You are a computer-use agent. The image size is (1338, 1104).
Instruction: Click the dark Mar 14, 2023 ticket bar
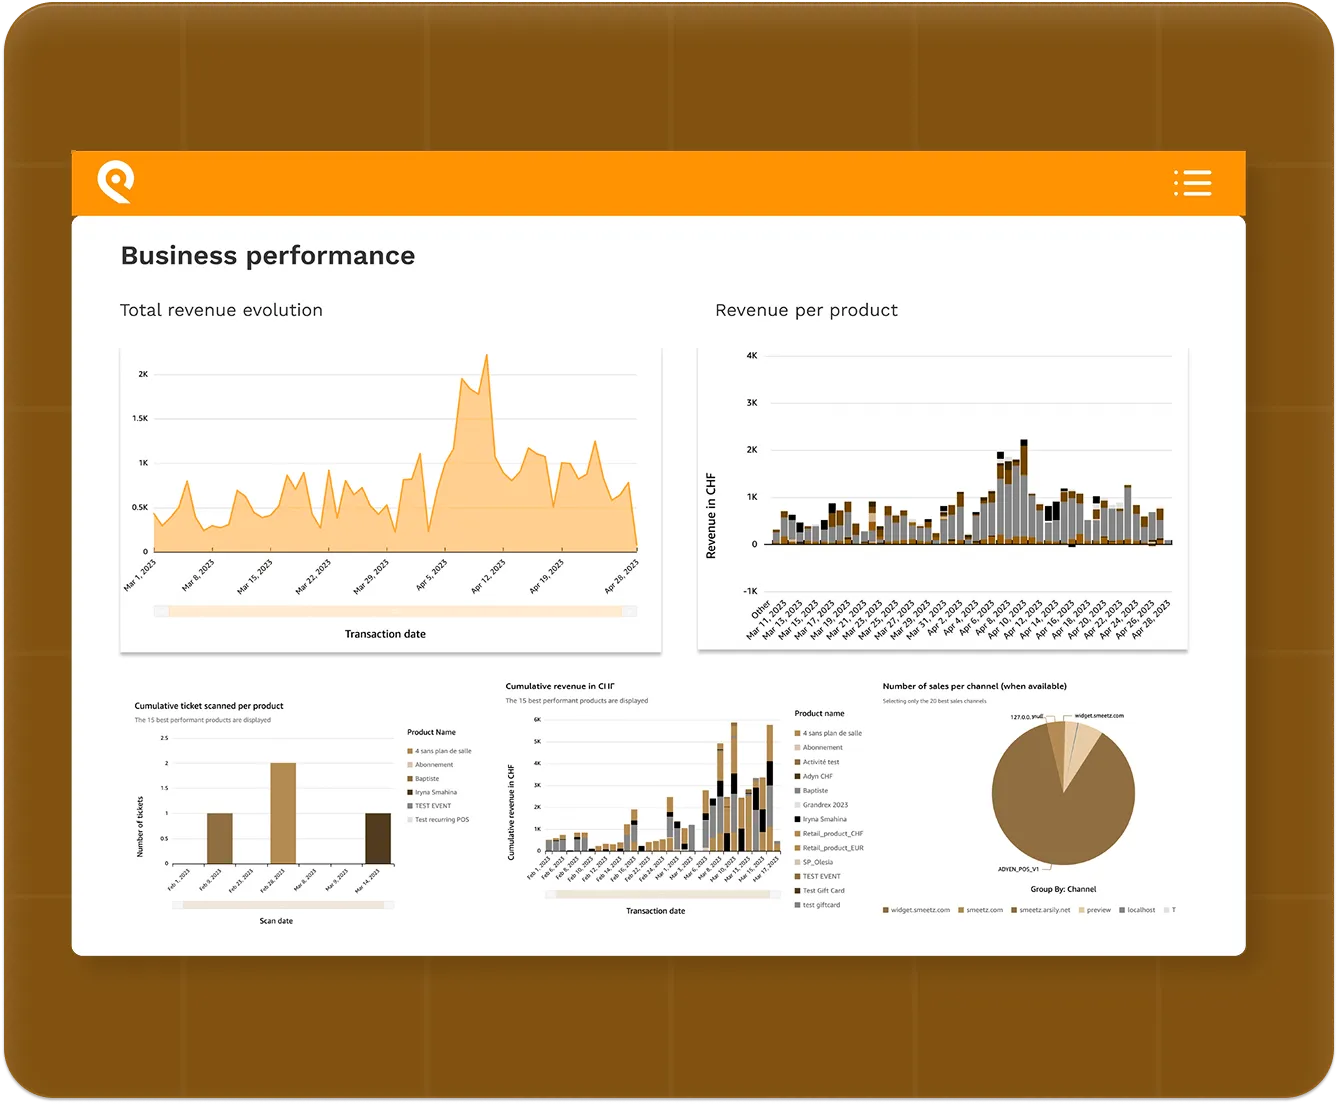378,838
